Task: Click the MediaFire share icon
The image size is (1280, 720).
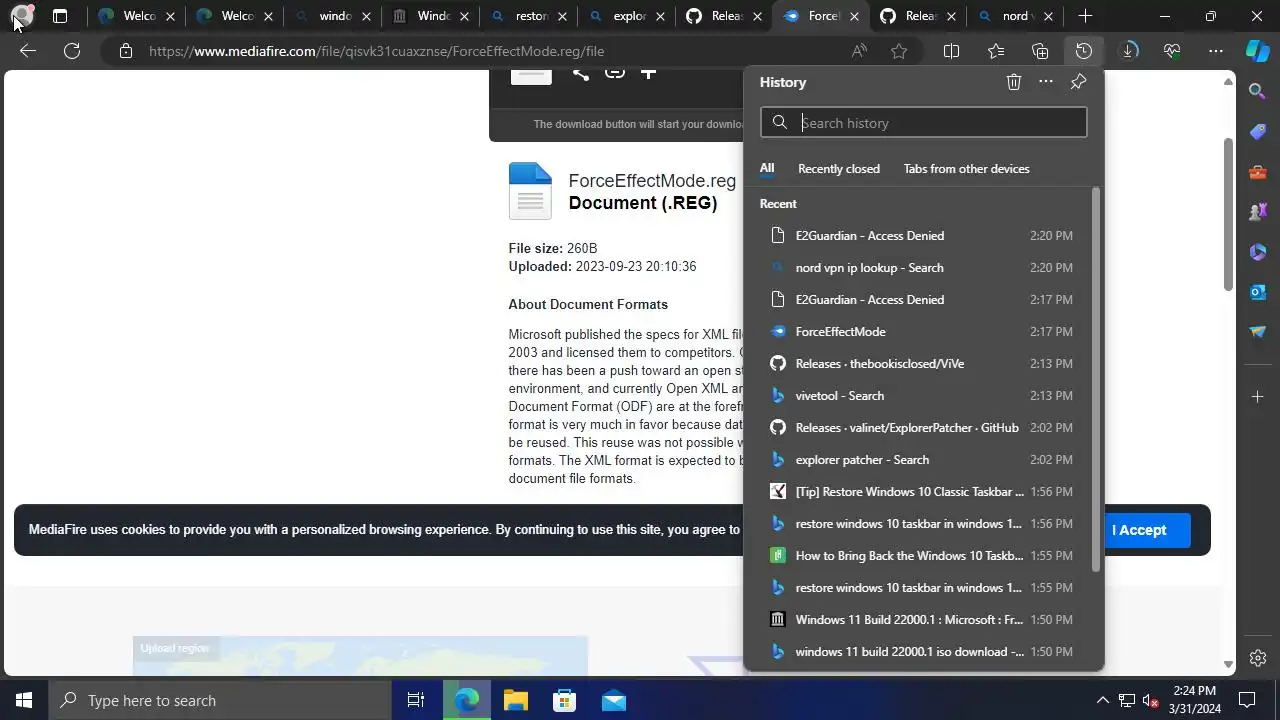Action: point(580,72)
